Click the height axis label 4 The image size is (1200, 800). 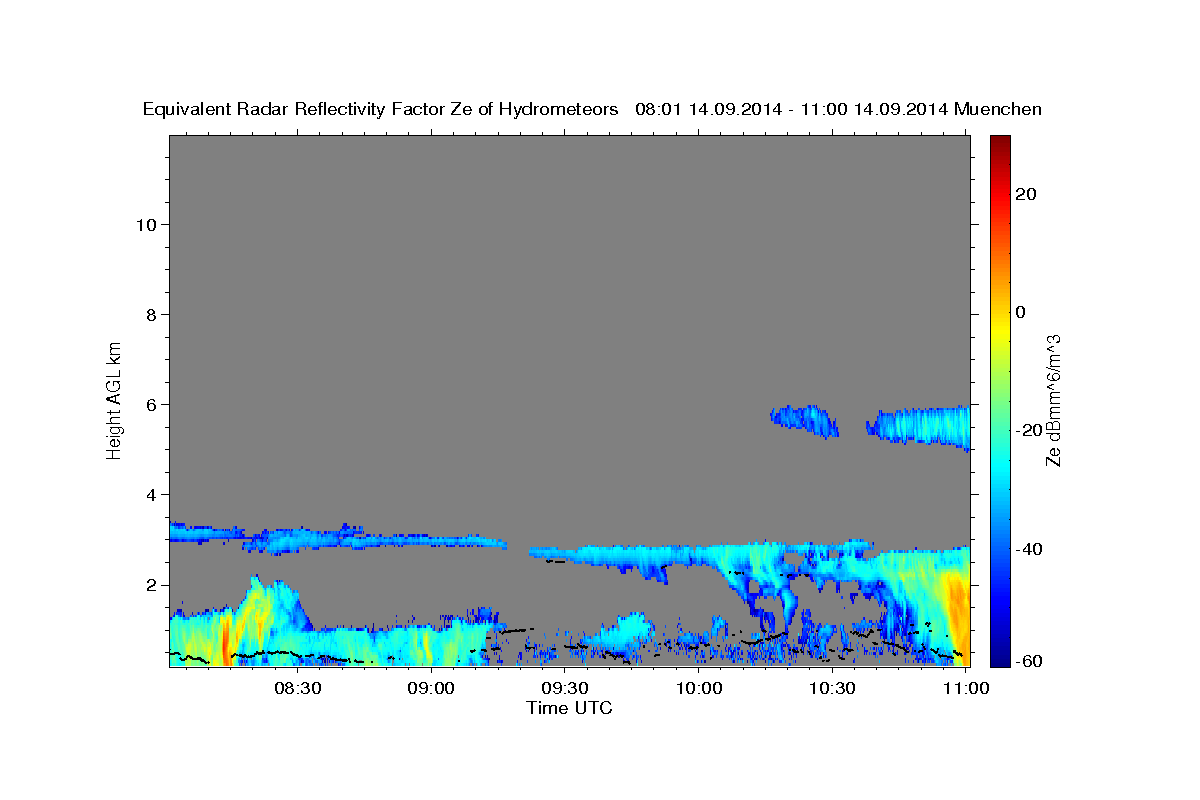point(151,494)
